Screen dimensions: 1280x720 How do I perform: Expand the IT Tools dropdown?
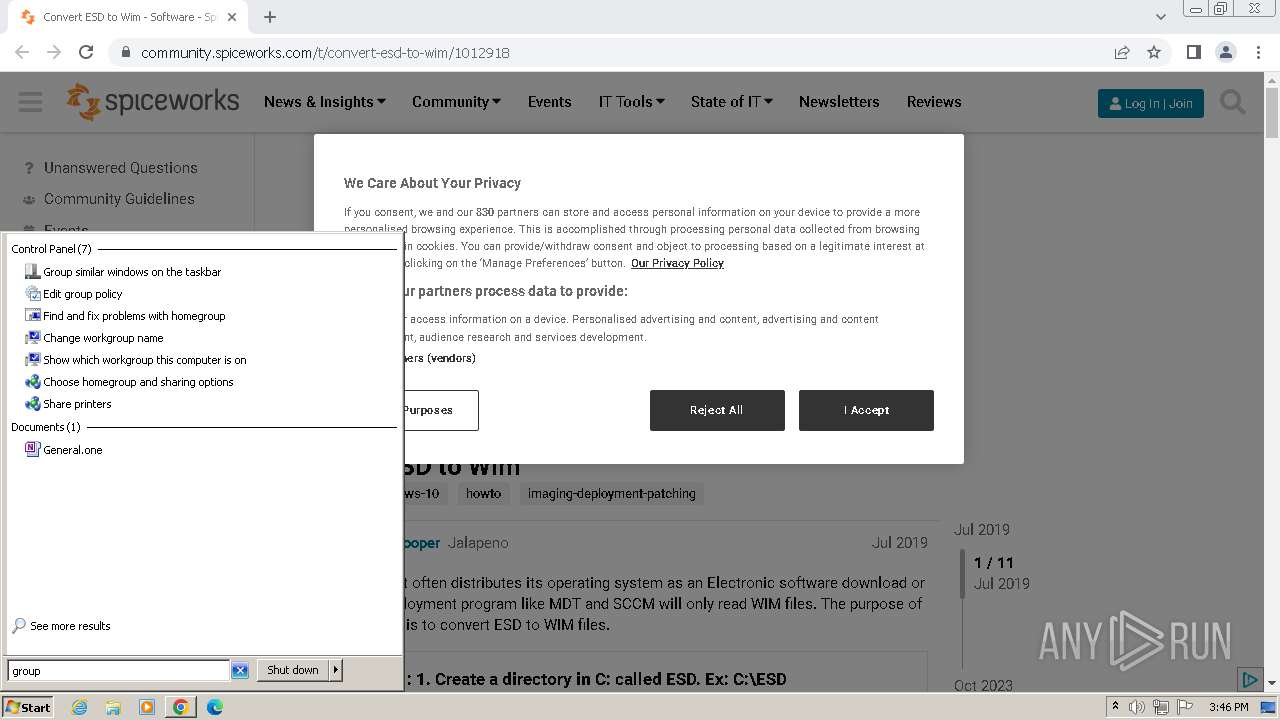coord(632,102)
